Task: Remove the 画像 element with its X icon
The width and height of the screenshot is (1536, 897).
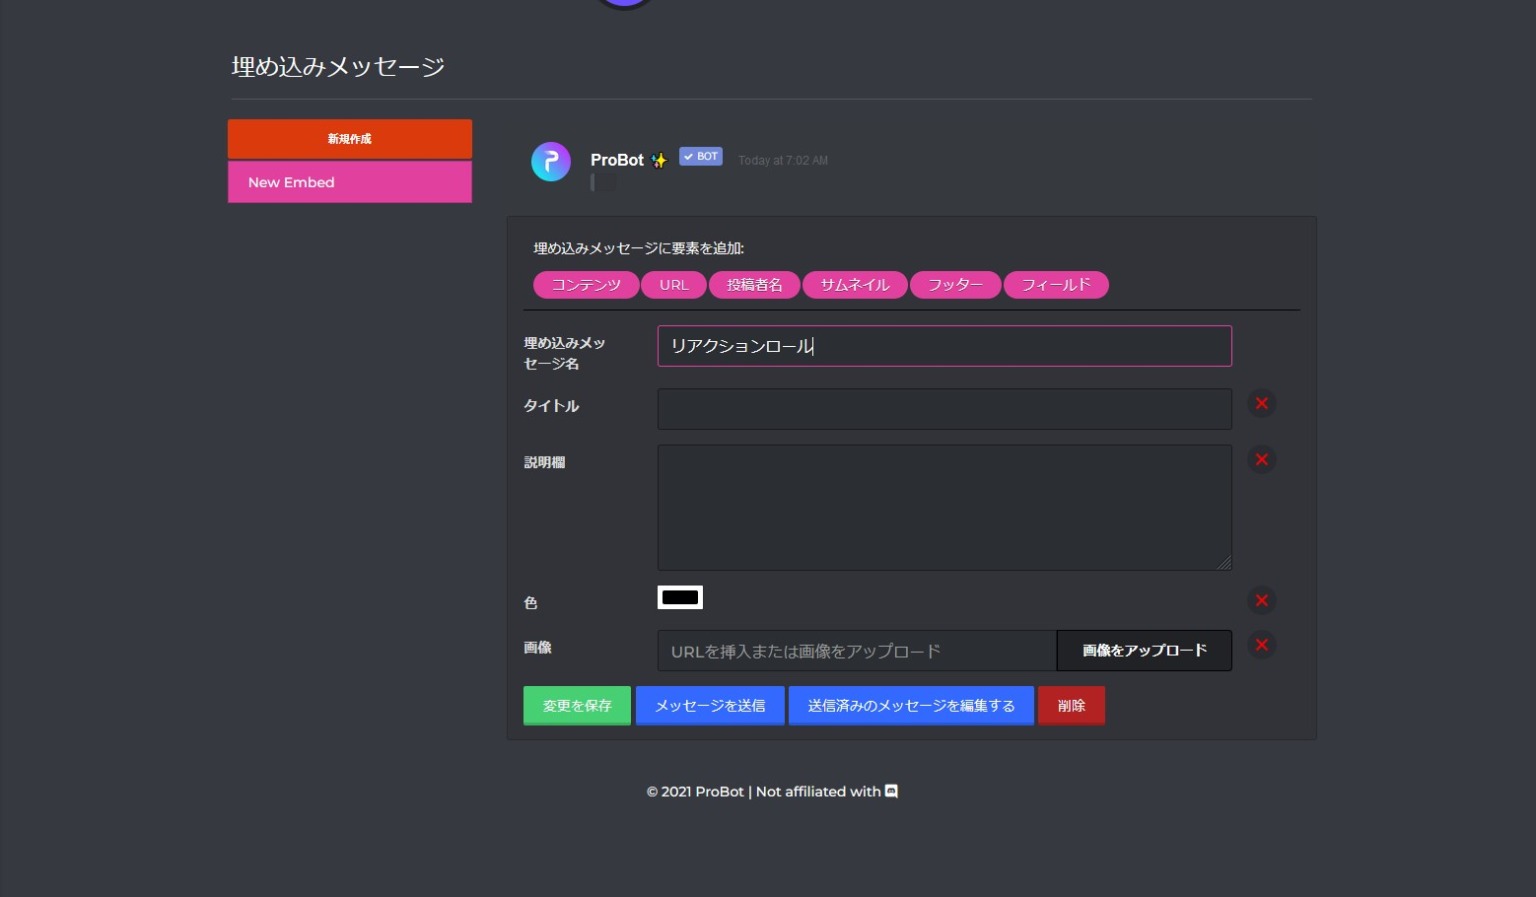Action: click(x=1261, y=645)
